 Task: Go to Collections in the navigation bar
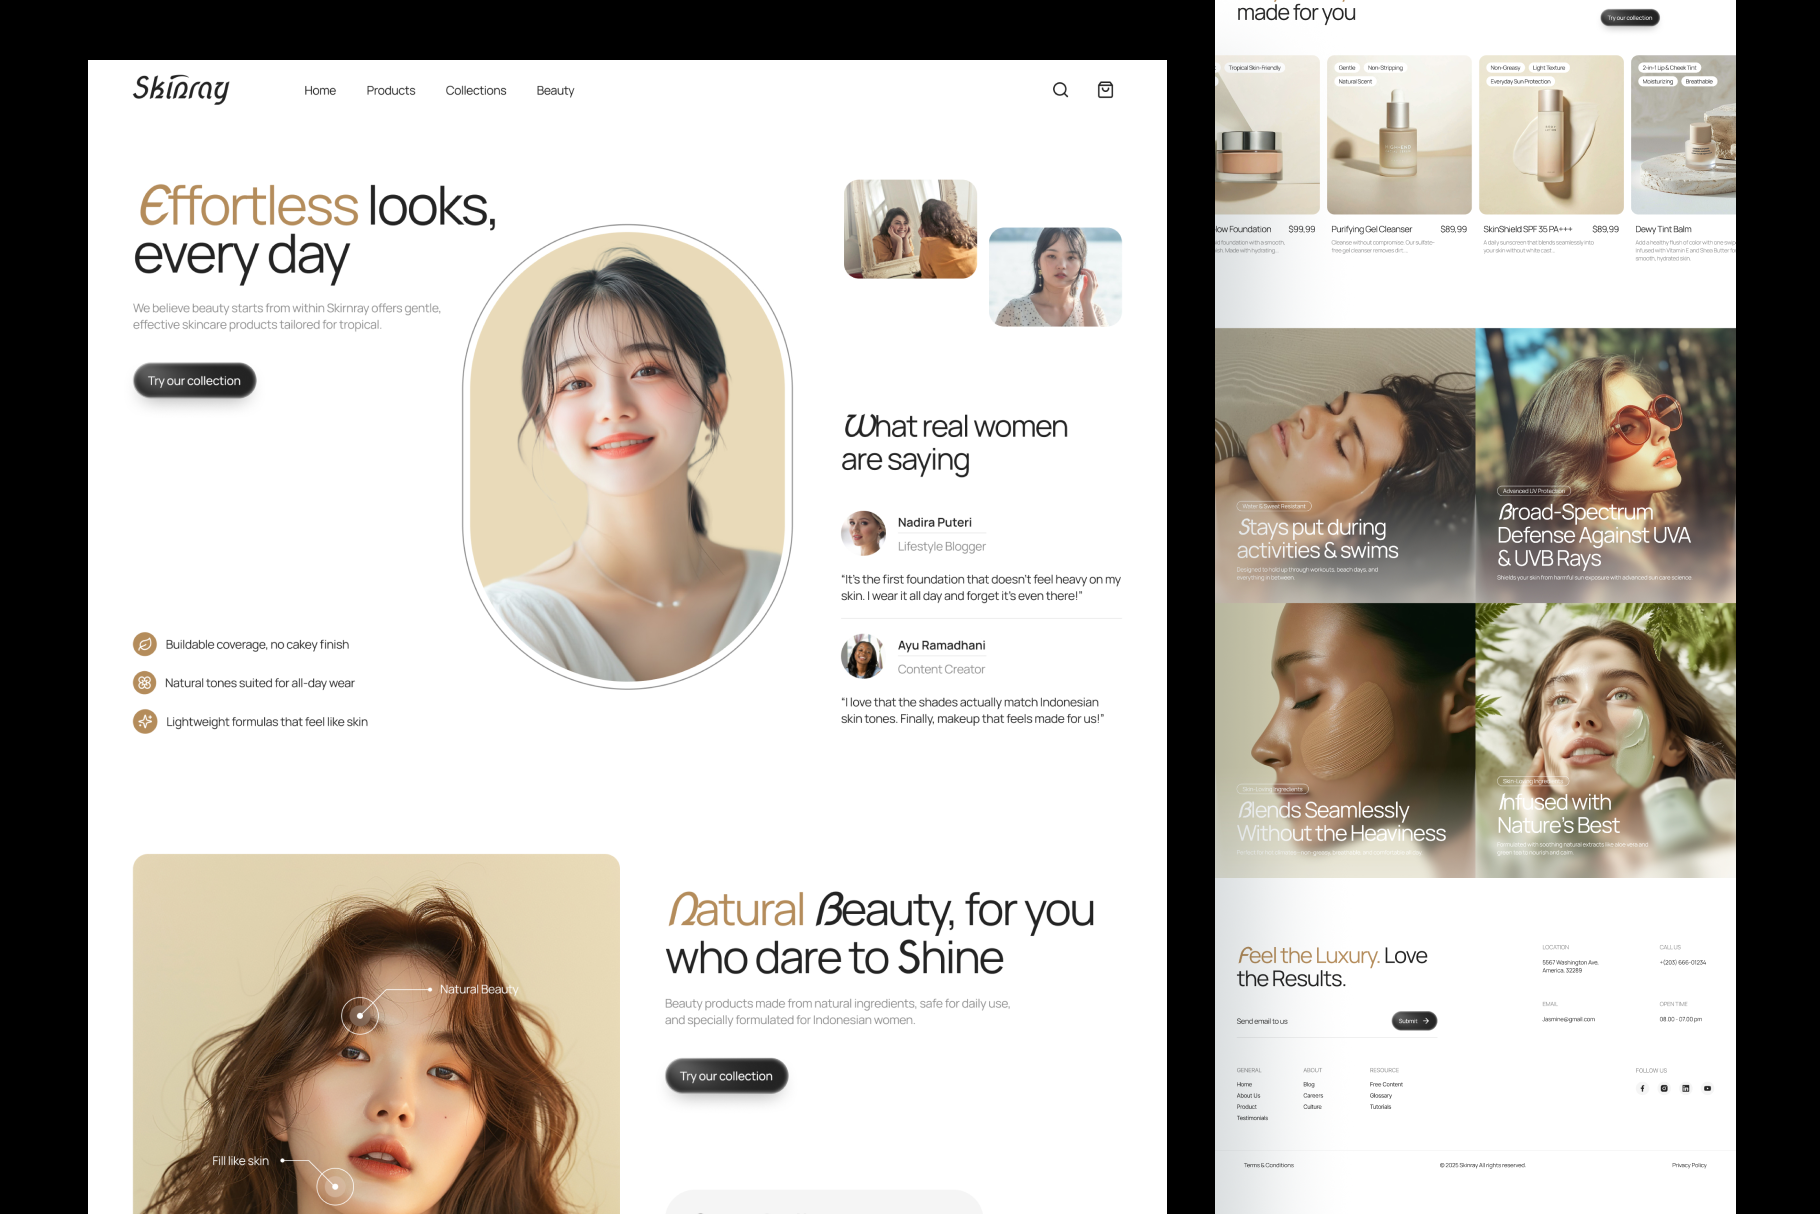[x=475, y=90]
